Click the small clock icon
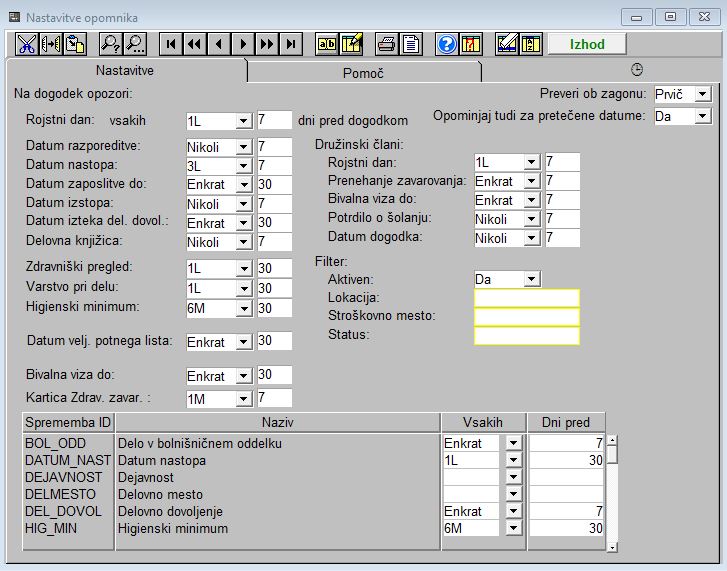 tap(637, 70)
